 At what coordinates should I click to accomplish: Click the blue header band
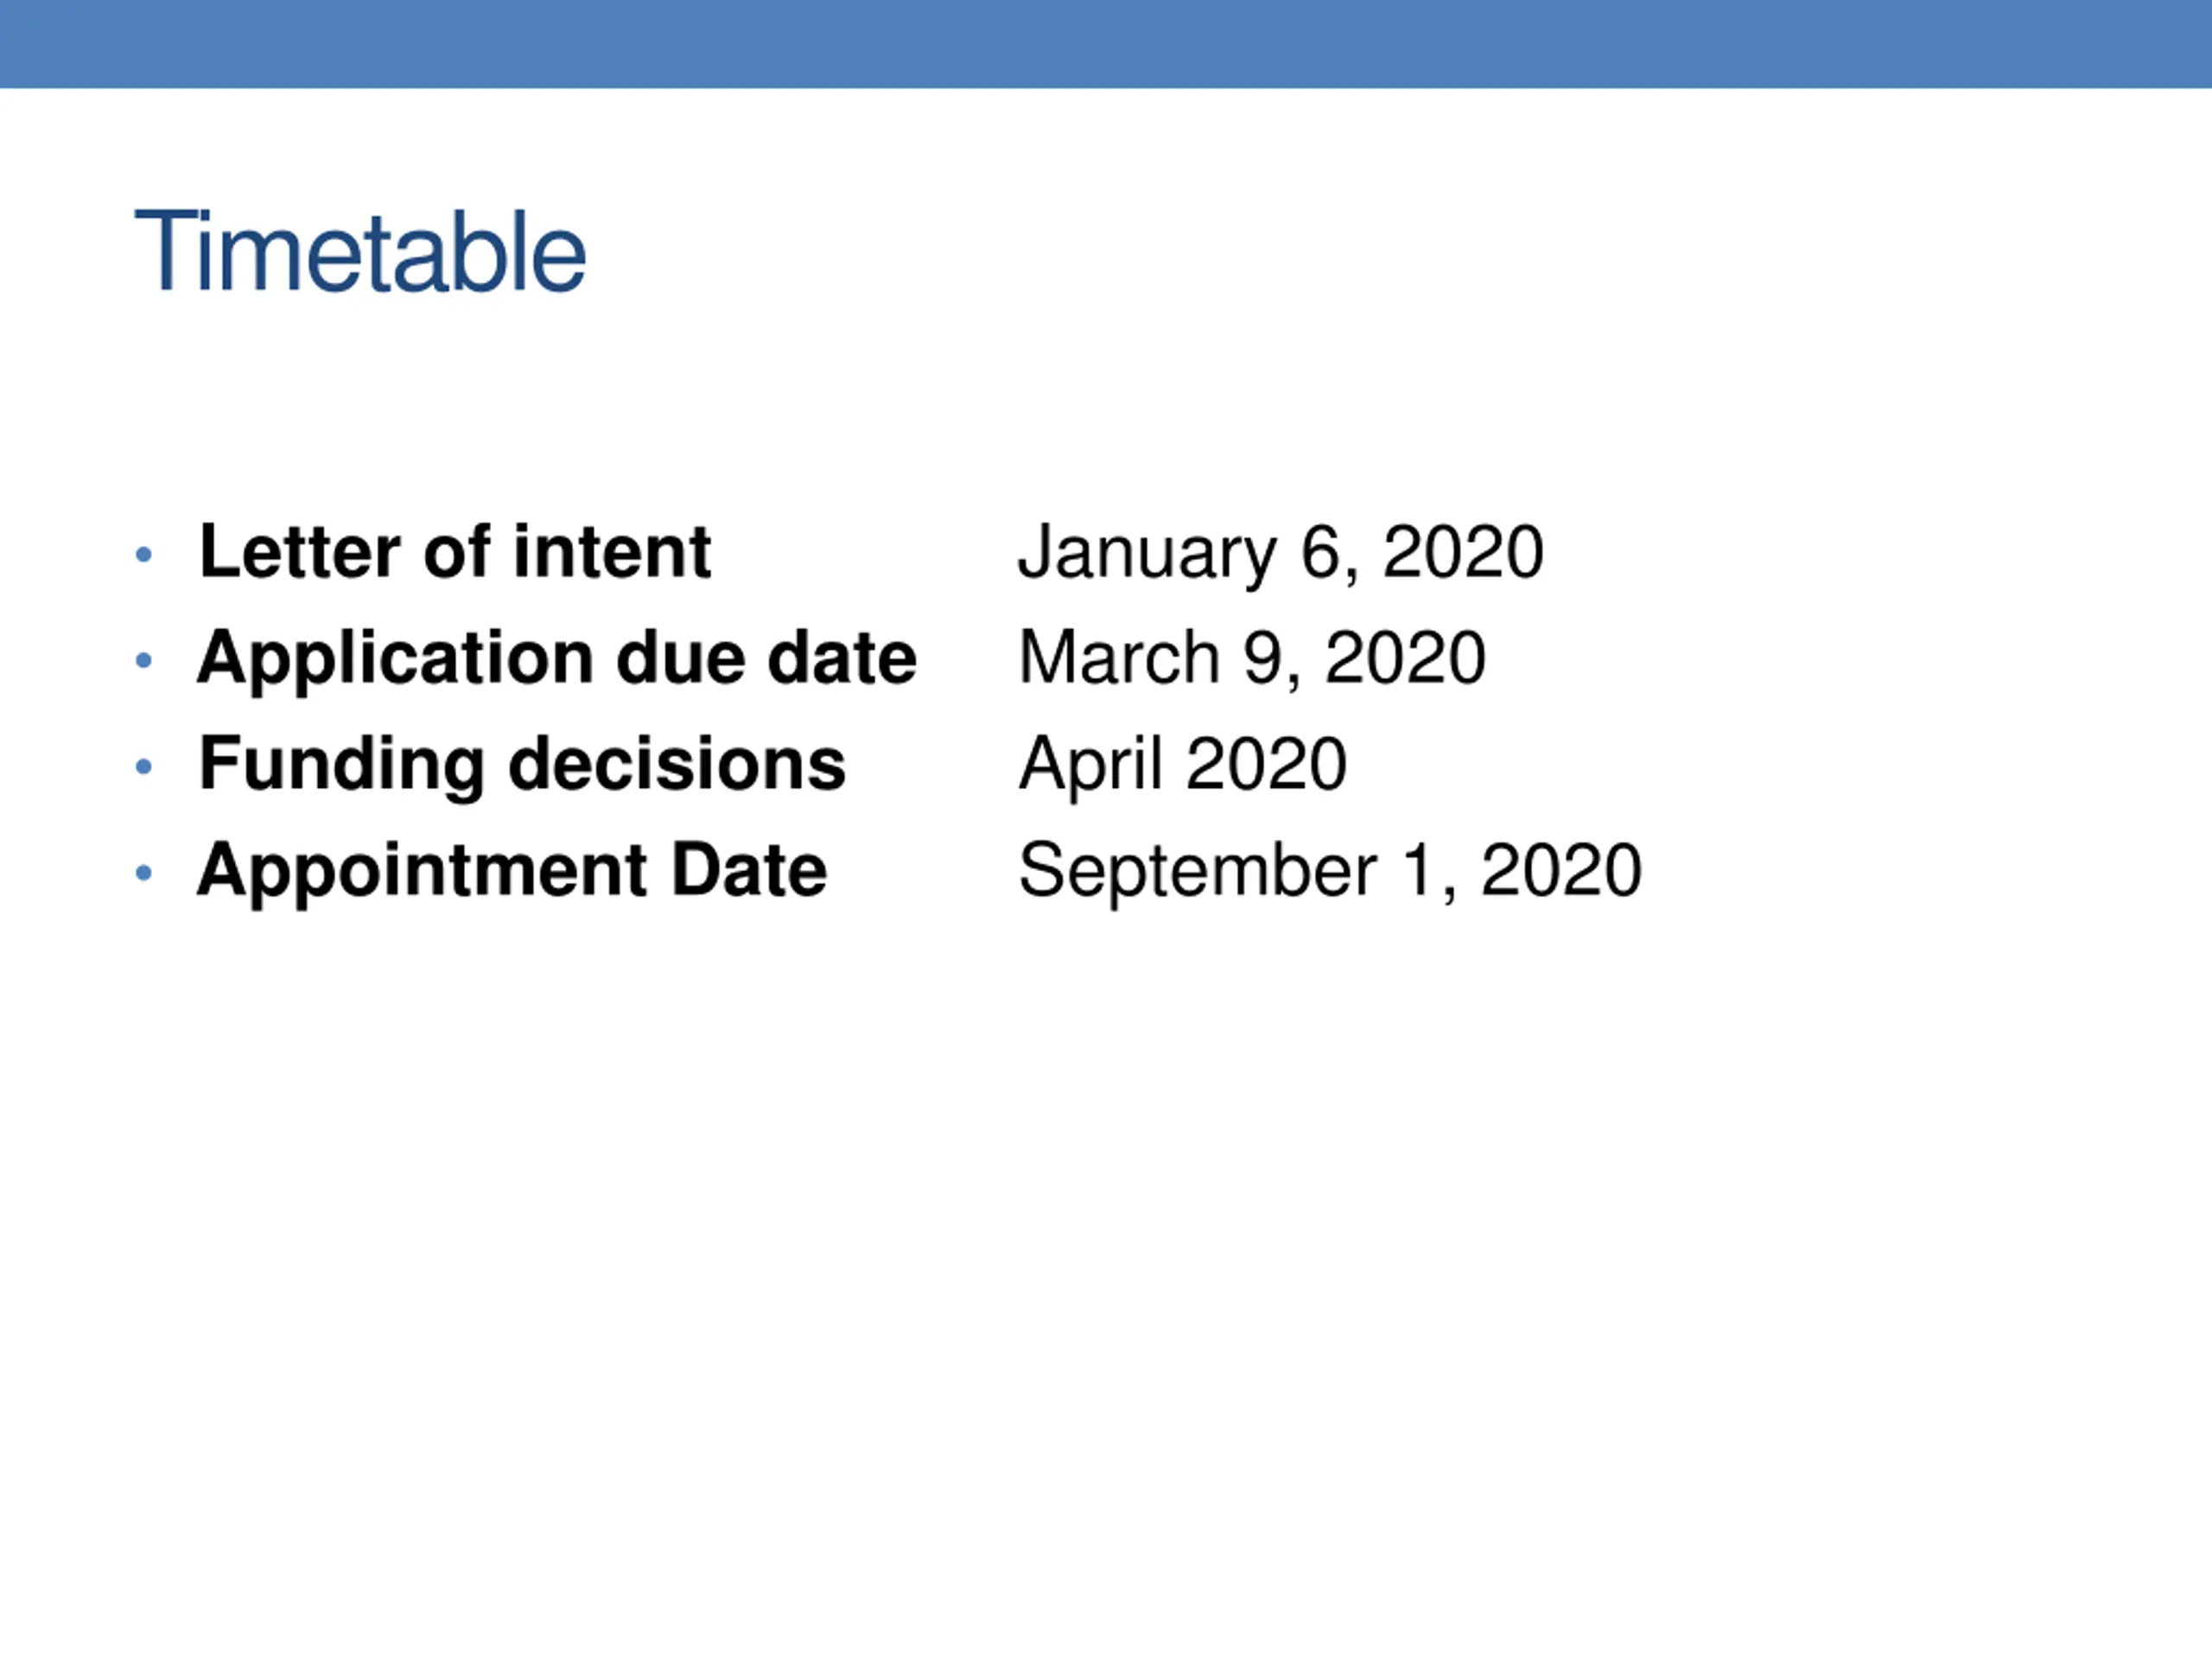pos(1106,44)
